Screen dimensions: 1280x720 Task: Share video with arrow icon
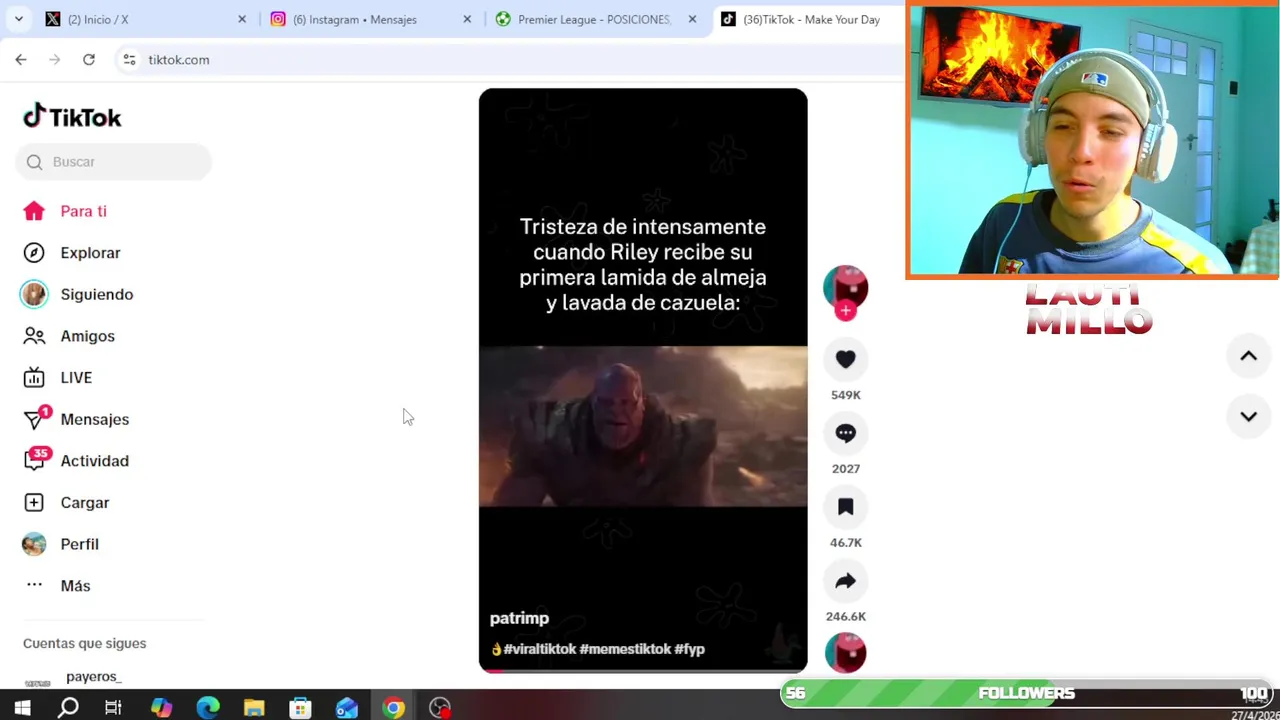(x=845, y=581)
